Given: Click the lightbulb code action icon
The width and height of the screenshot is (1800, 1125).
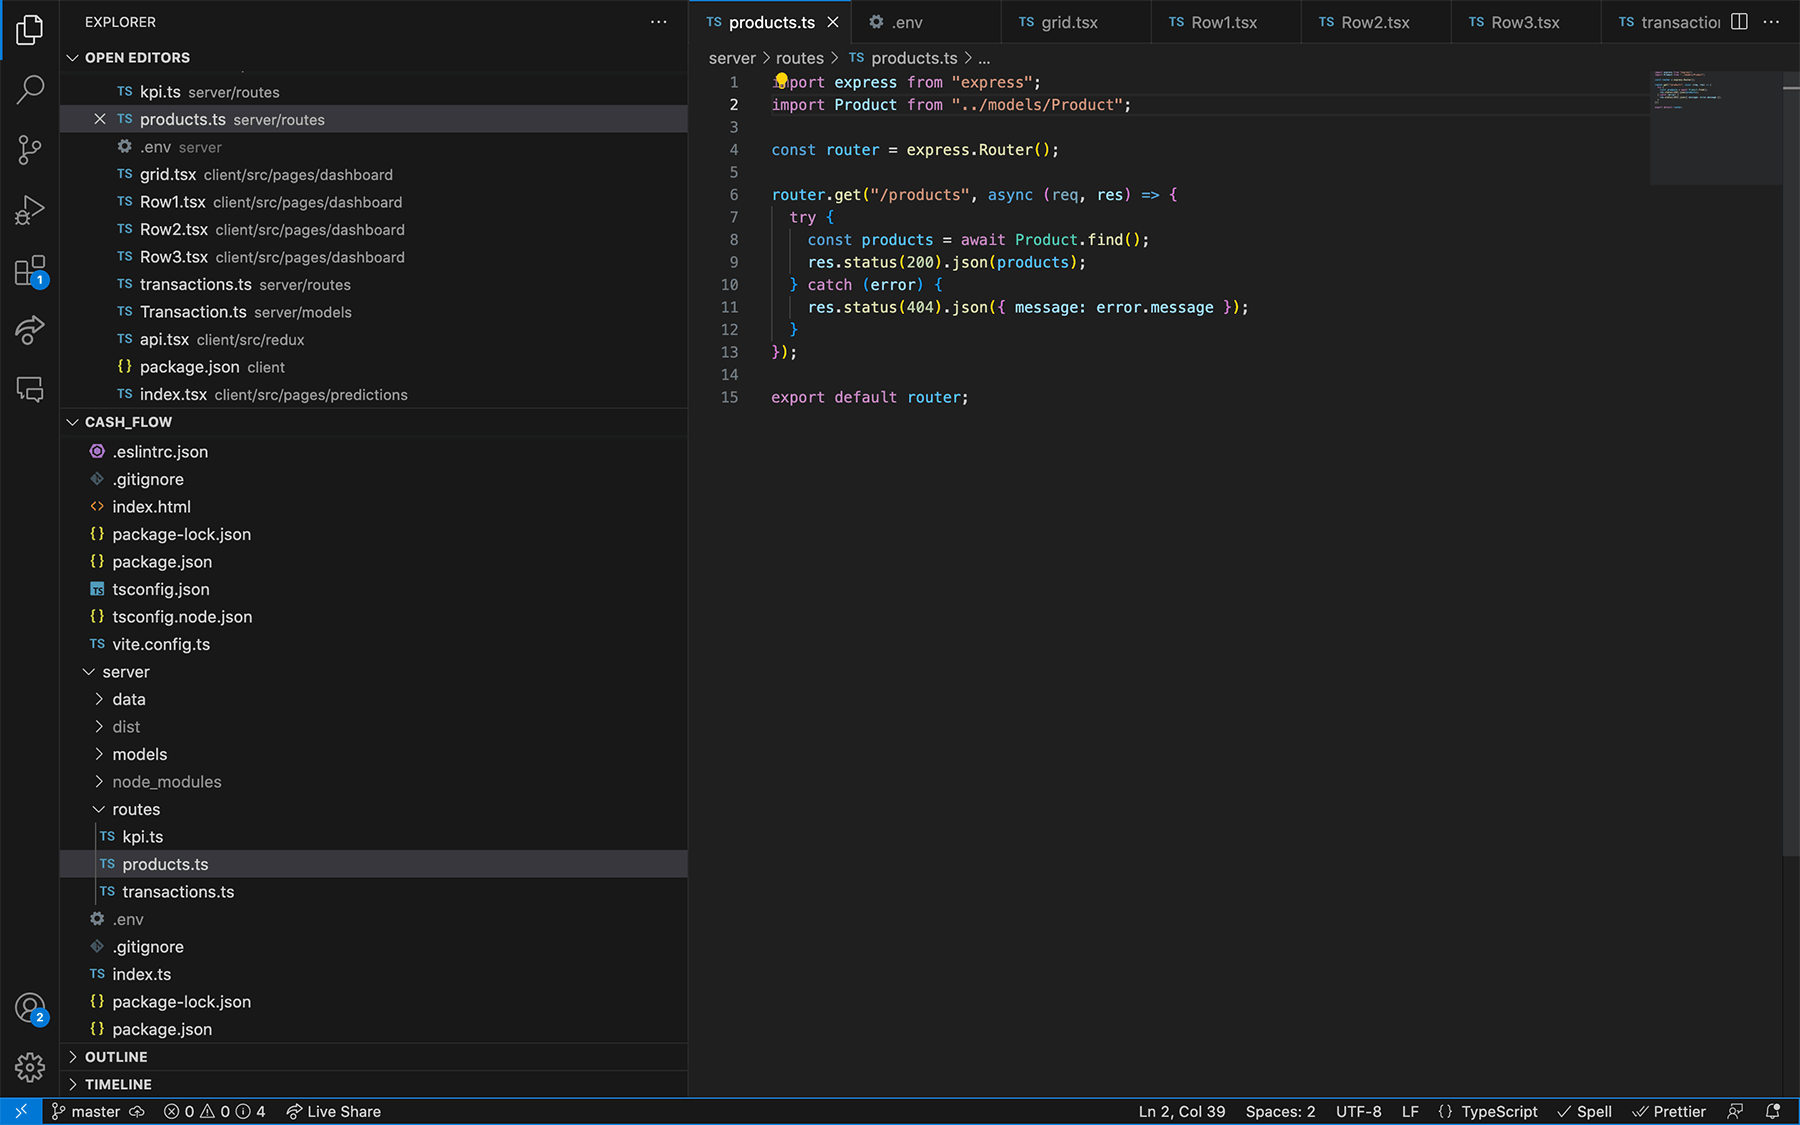Looking at the screenshot, I should (x=782, y=80).
